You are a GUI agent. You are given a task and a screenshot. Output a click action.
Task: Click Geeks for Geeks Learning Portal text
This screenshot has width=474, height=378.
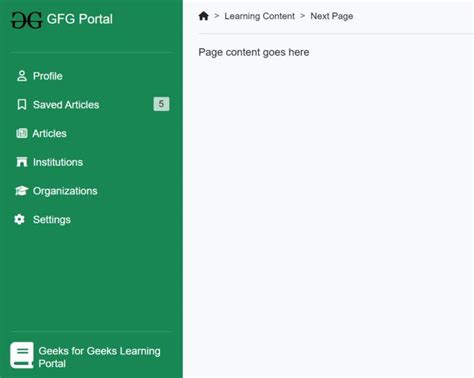click(x=99, y=357)
